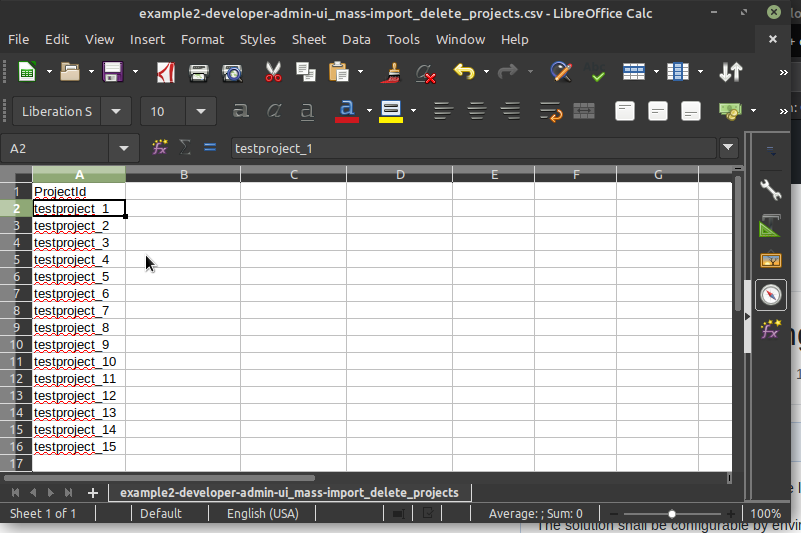The image size is (801, 533).
Task: Click column header C
Action: [x=294, y=174]
